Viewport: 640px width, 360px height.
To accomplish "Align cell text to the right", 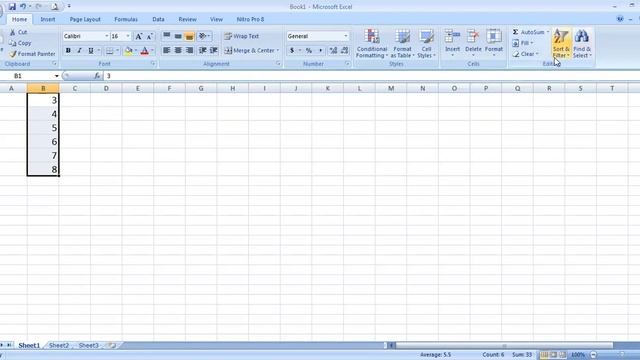I will [189, 51].
